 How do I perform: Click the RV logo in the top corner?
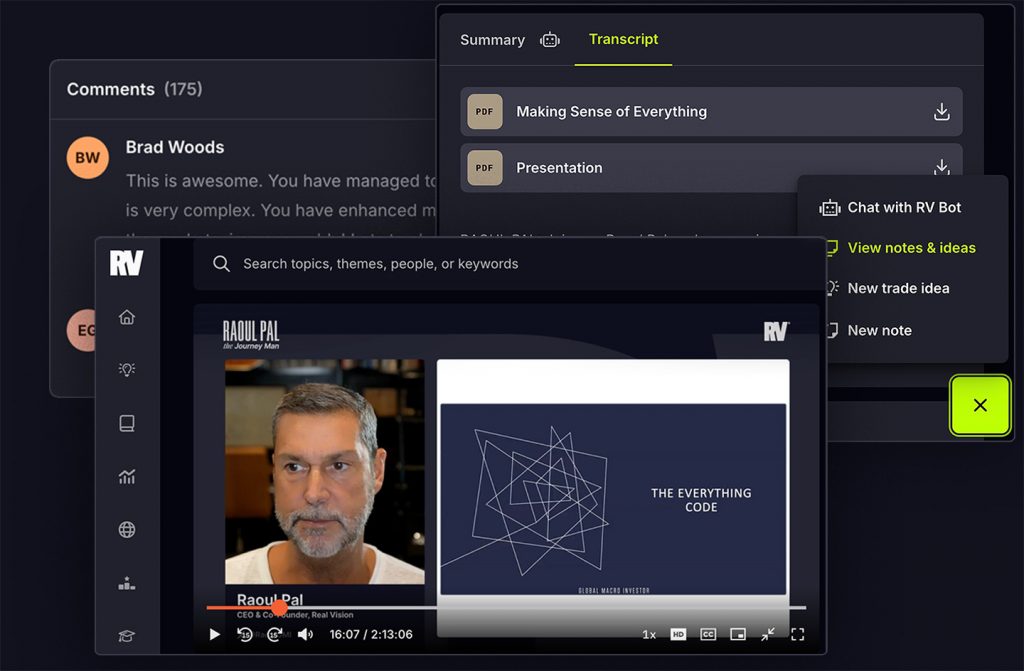click(124, 262)
